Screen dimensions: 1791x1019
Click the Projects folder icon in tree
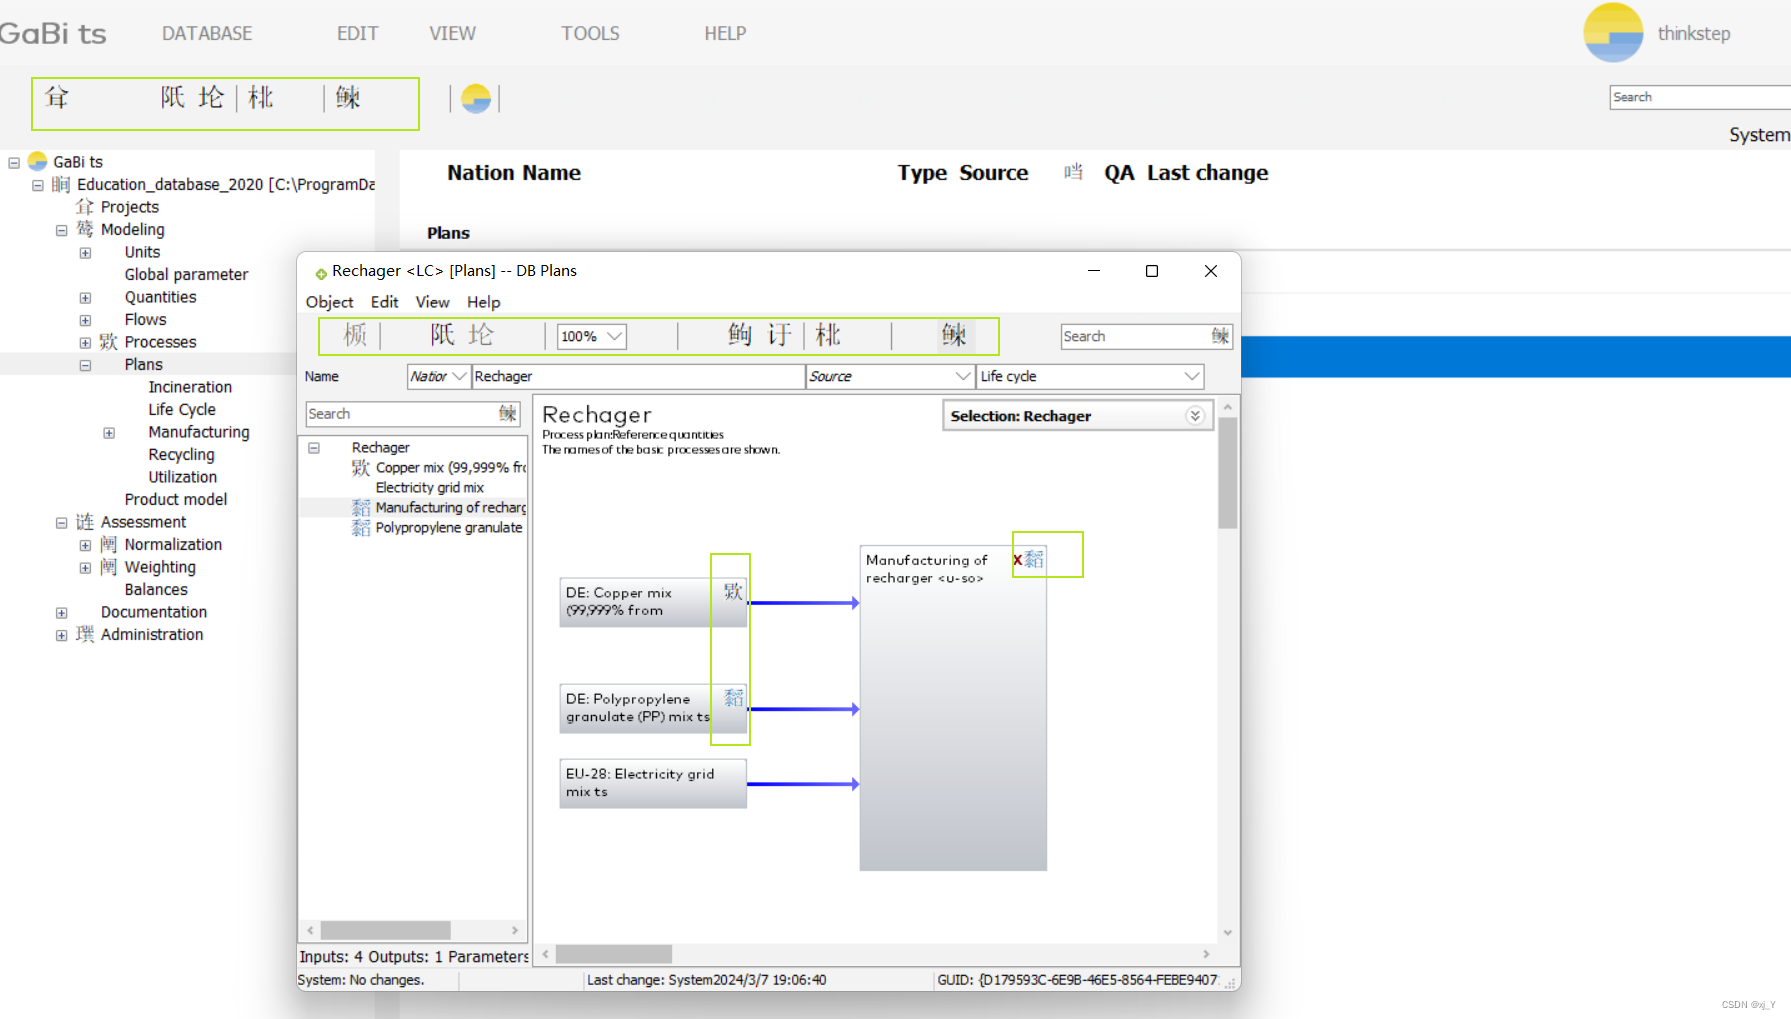point(85,207)
